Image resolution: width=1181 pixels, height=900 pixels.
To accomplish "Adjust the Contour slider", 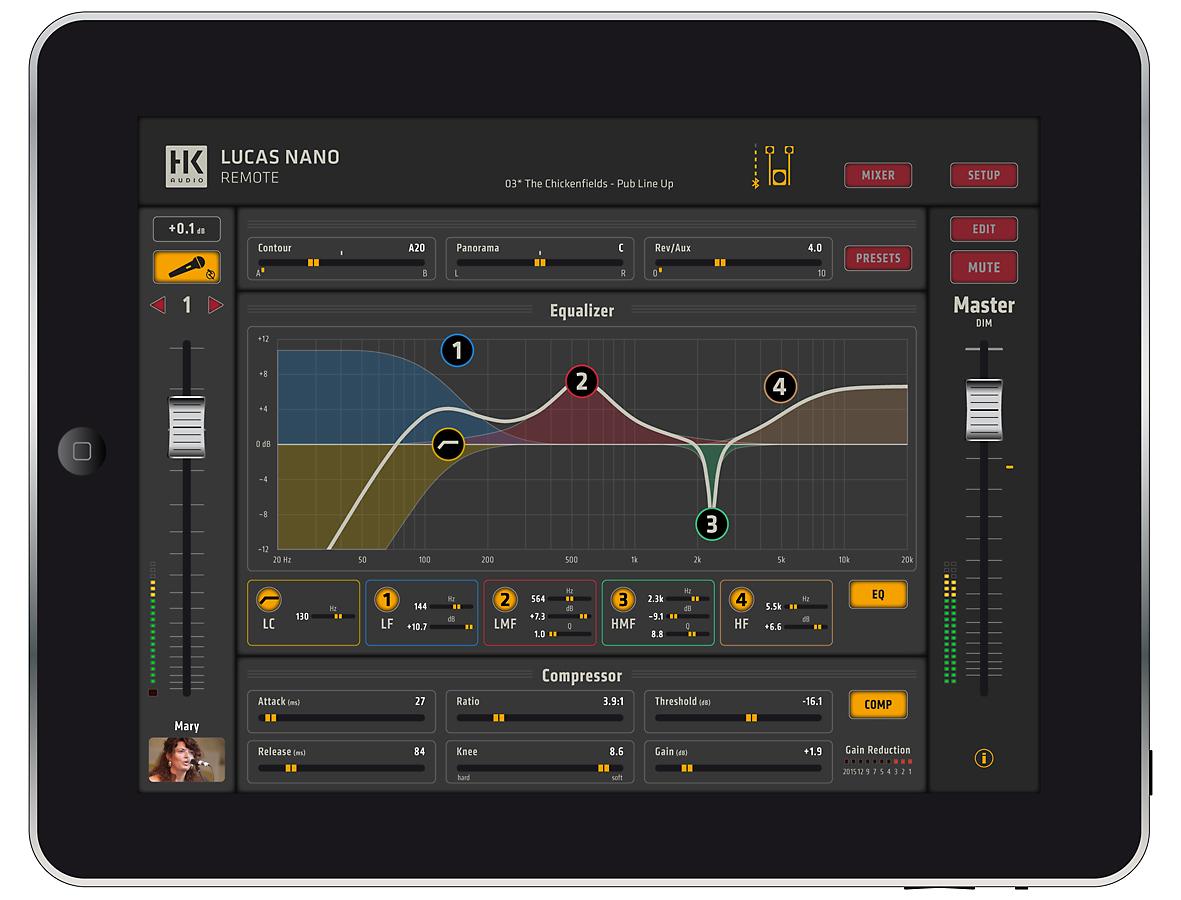I will 342,263.
